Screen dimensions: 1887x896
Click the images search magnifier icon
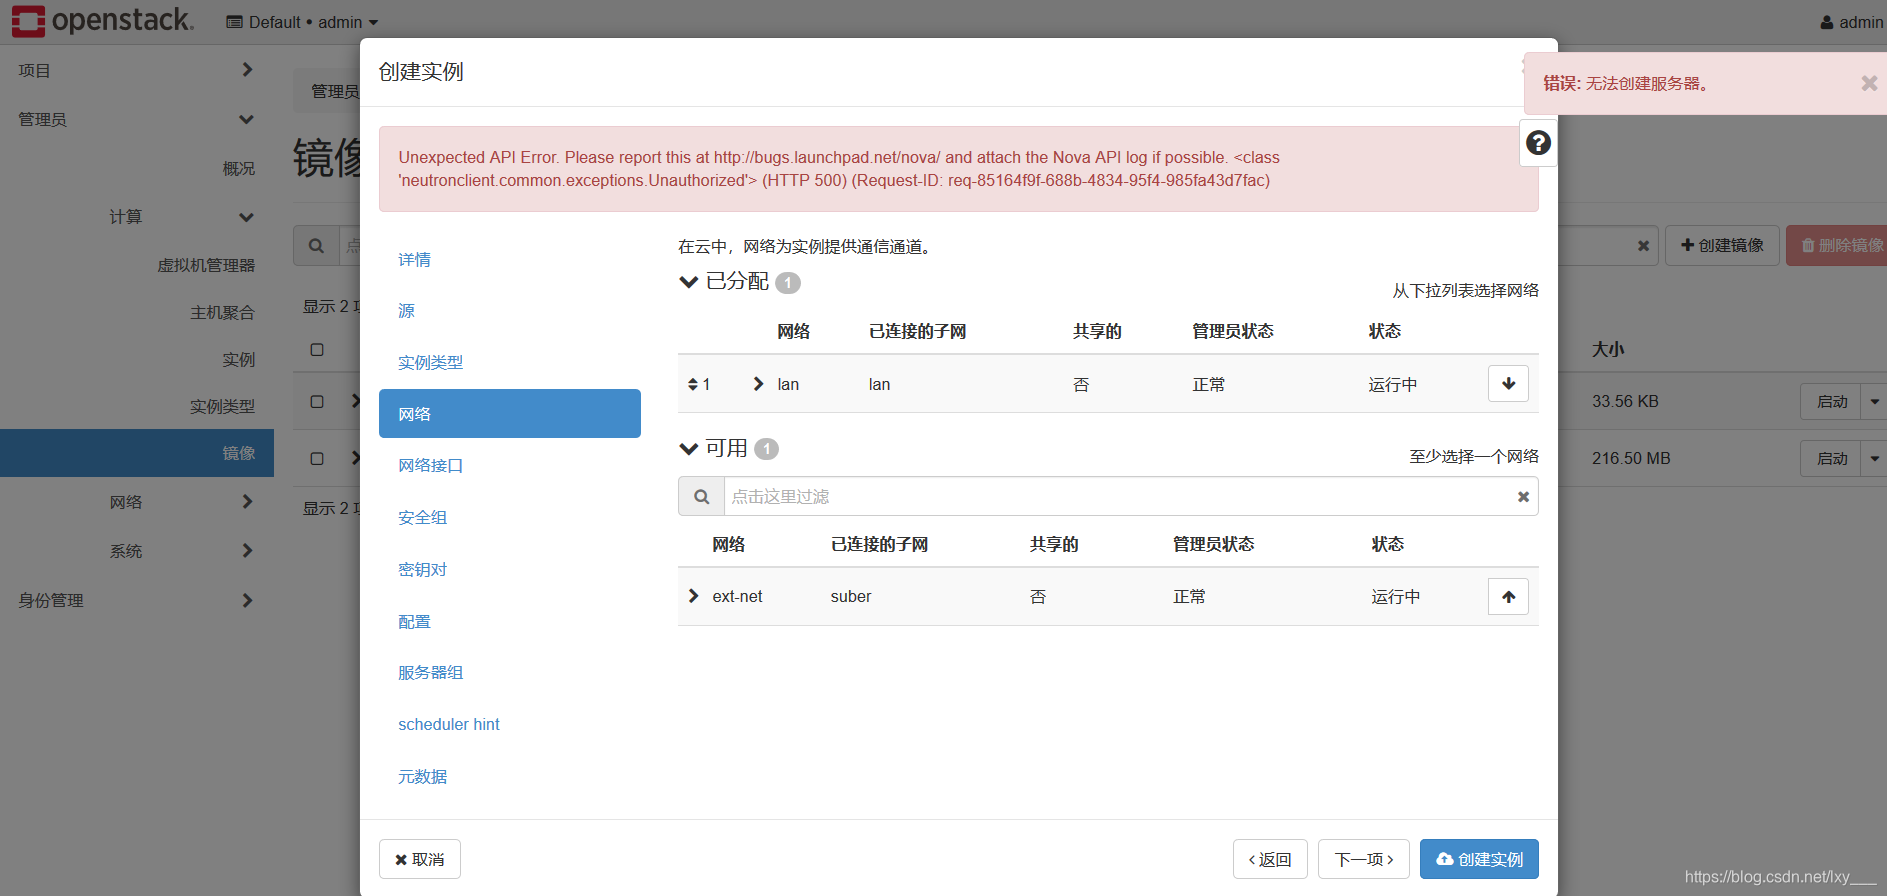pos(316,245)
